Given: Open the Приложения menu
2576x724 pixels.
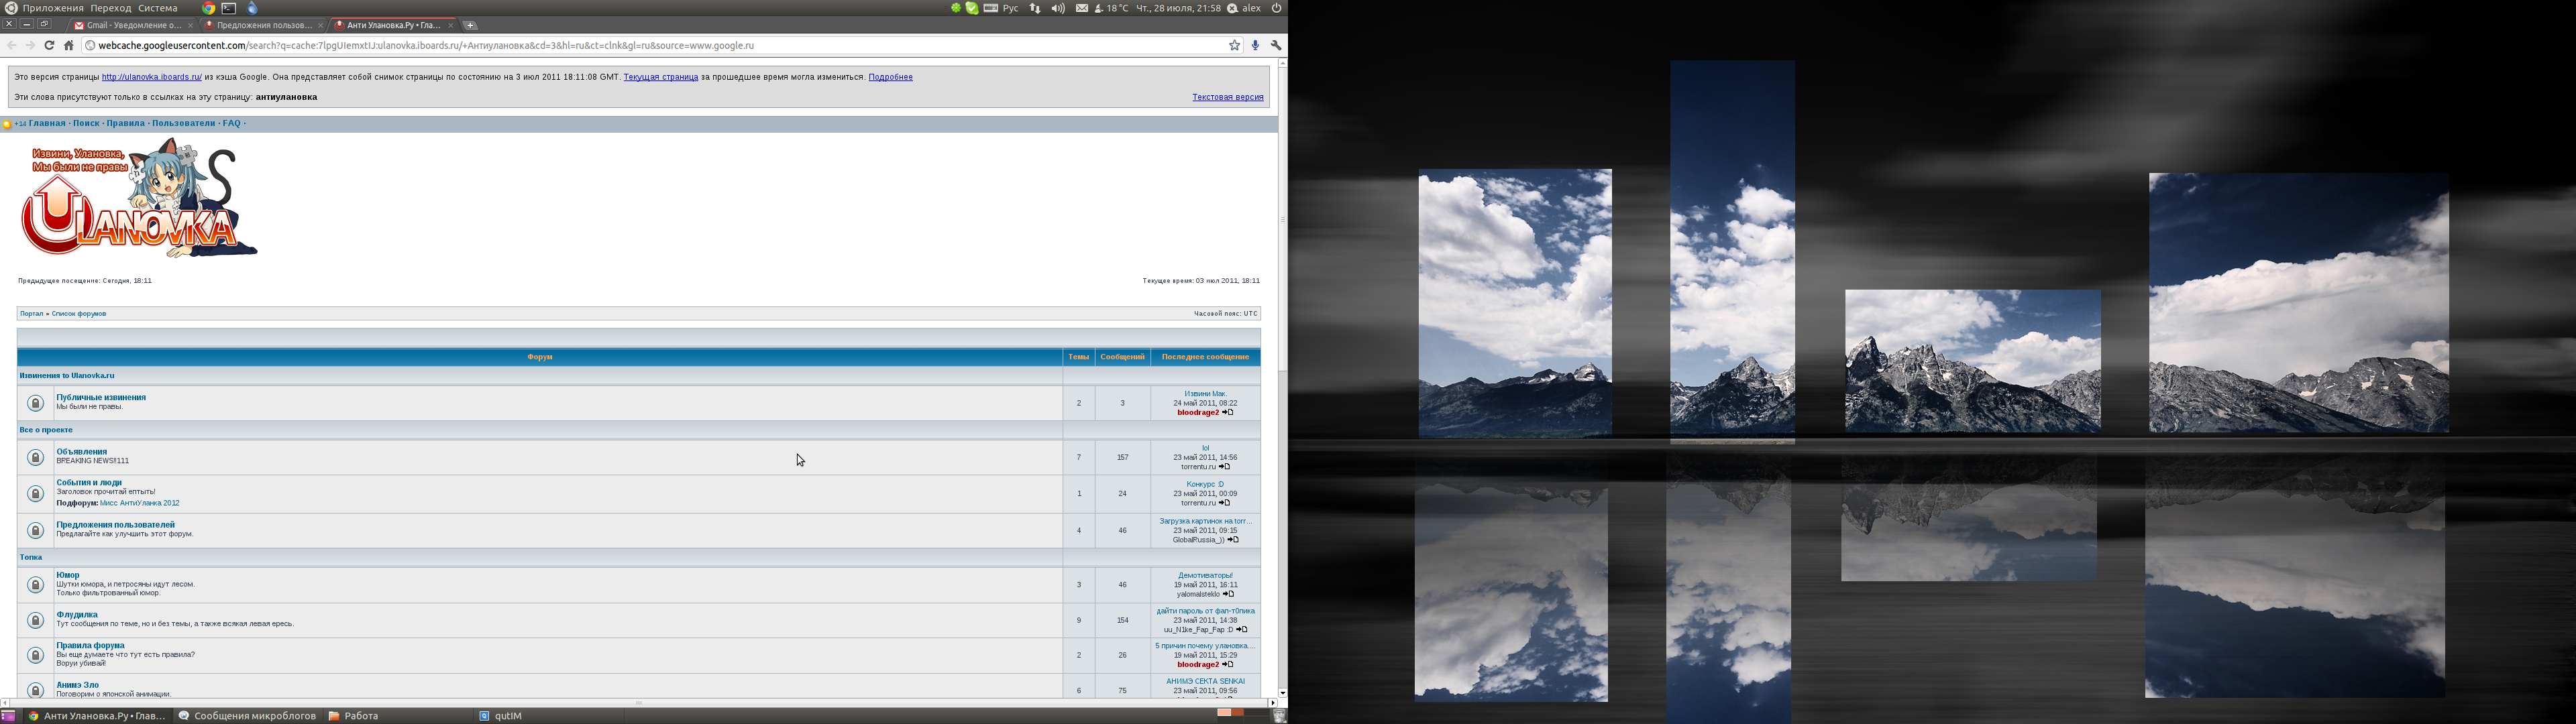Looking at the screenshot, I should [52, 8].
